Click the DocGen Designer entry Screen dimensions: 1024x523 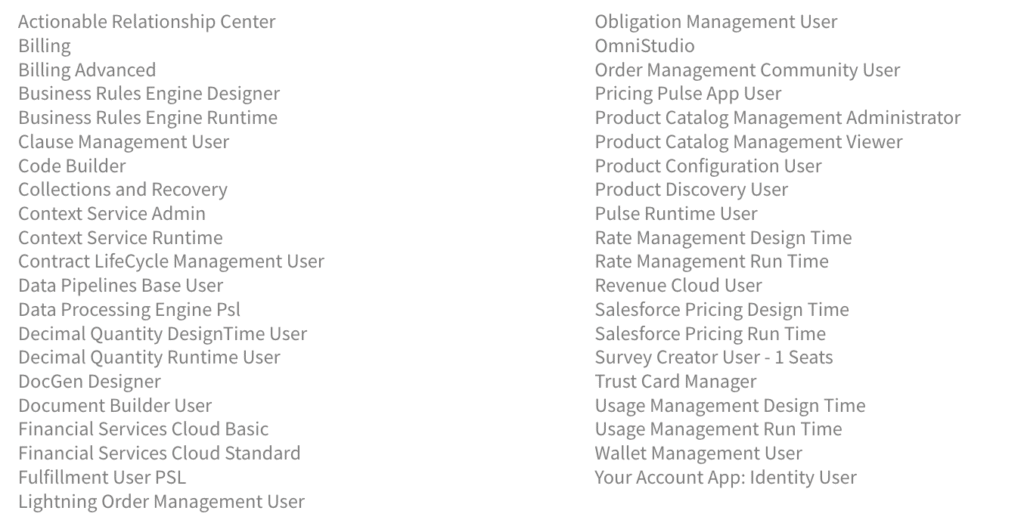[x=89, y=382]
